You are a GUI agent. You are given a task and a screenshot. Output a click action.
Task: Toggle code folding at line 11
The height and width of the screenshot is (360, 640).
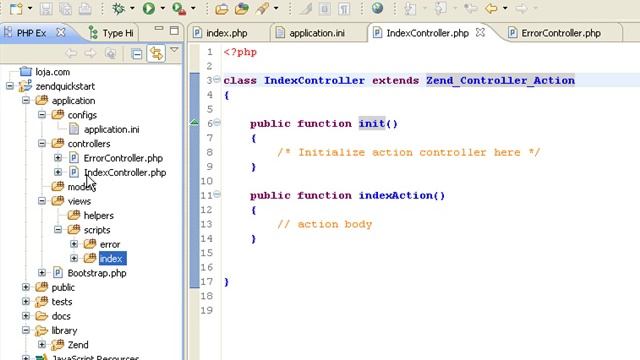point(217,194)
